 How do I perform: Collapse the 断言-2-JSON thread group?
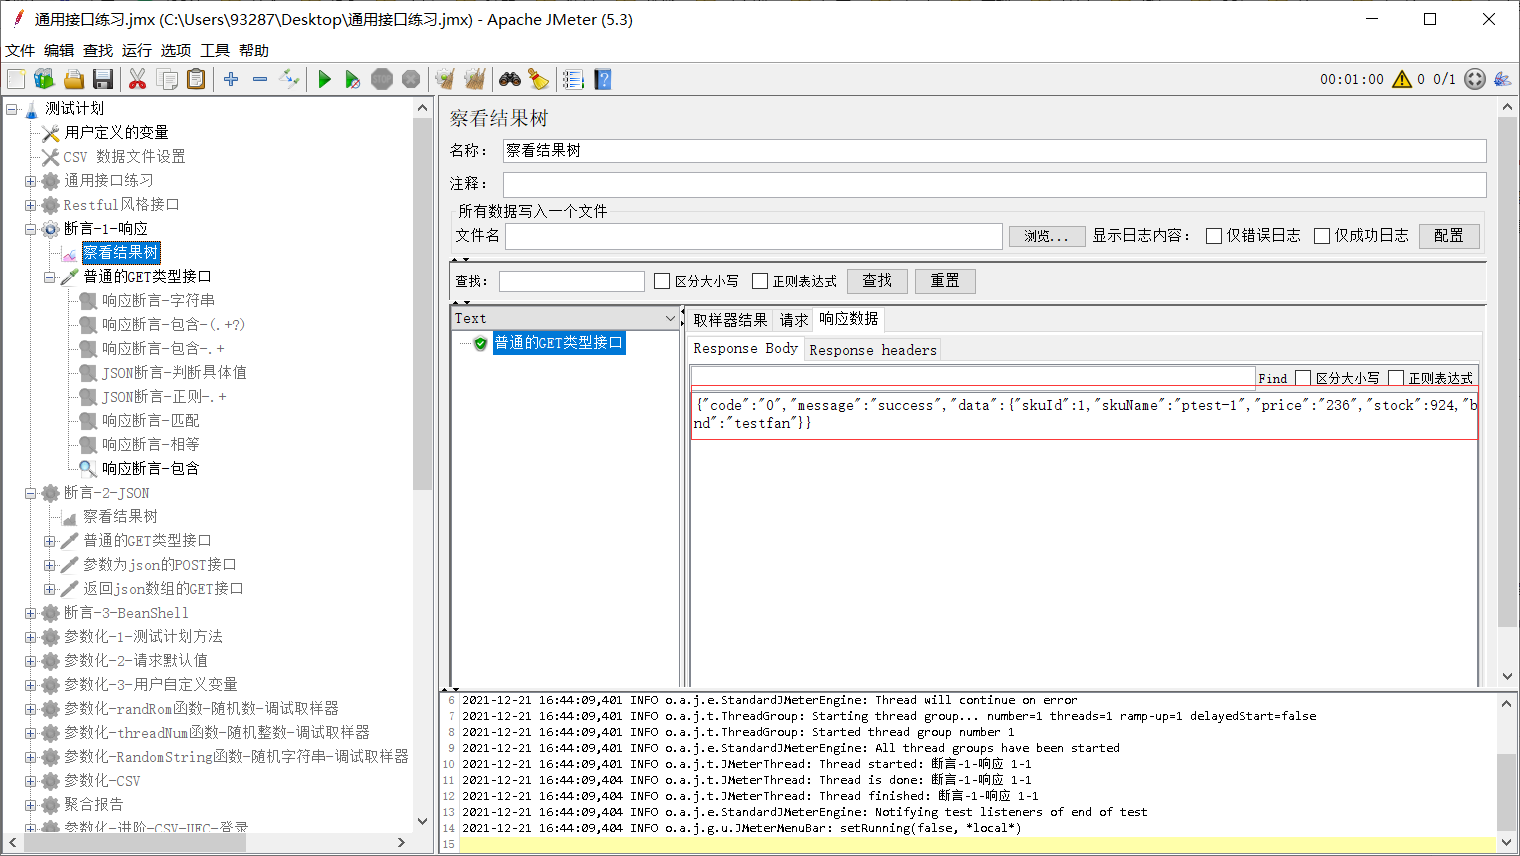tap(30, 493)
